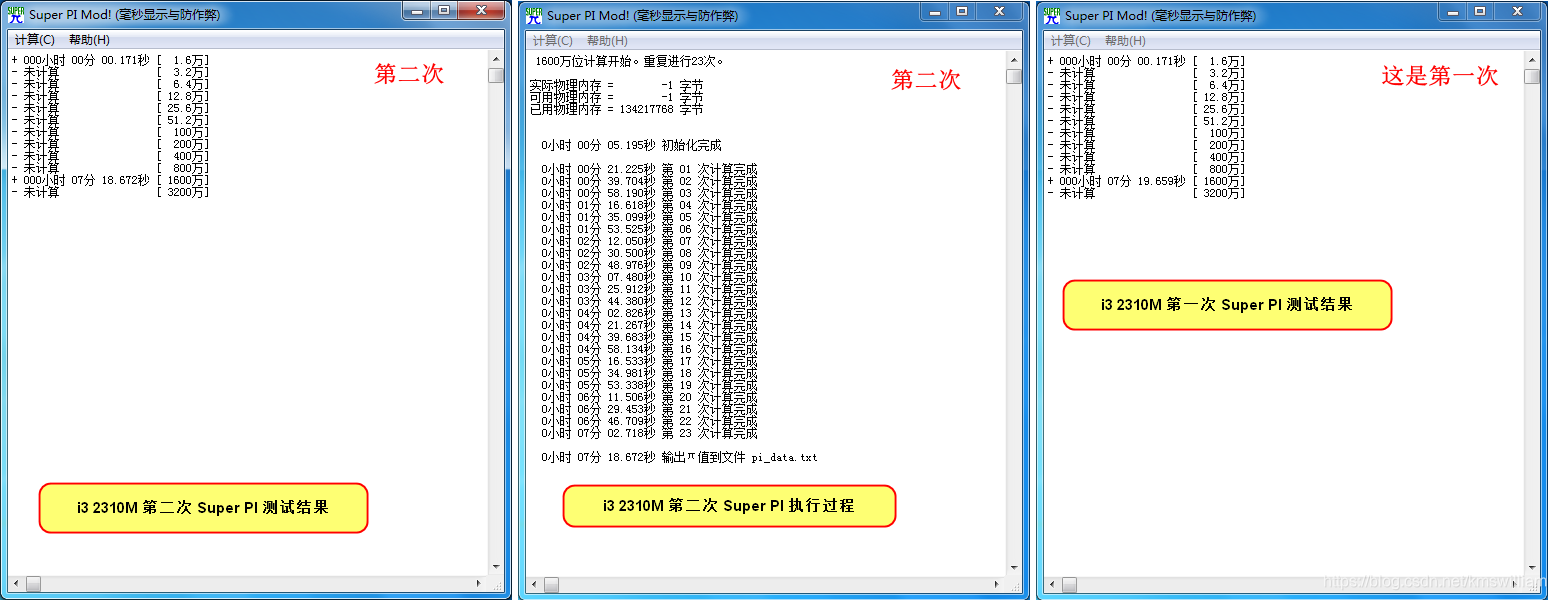The width and height of the screenshot is (1557, 600).
Task: Click '00分 05.195秒 初始化完成' line
Action: click(x=631, y=145)
